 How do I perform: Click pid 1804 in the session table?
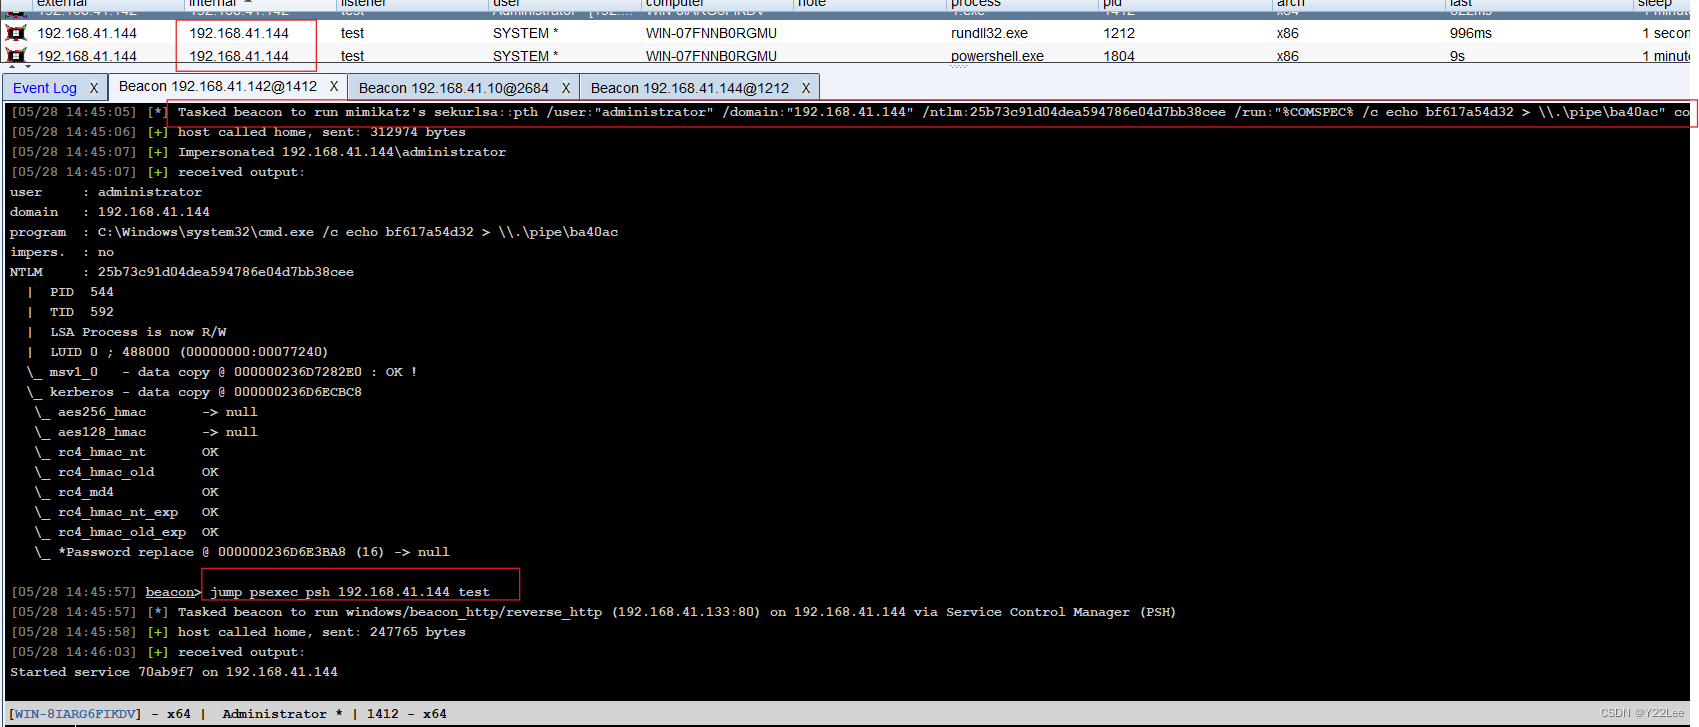1119,56
